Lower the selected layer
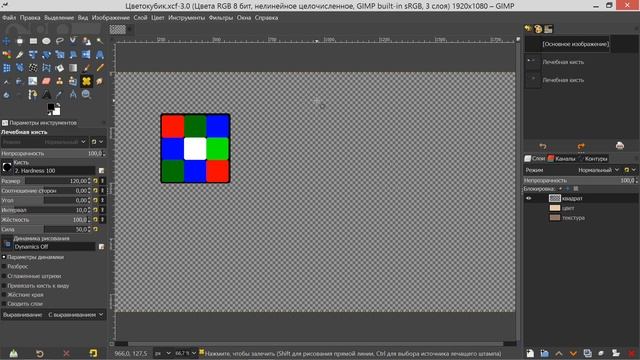Viewport: 640px width, 360px height. pyautogui.click(x=573, y=353)
